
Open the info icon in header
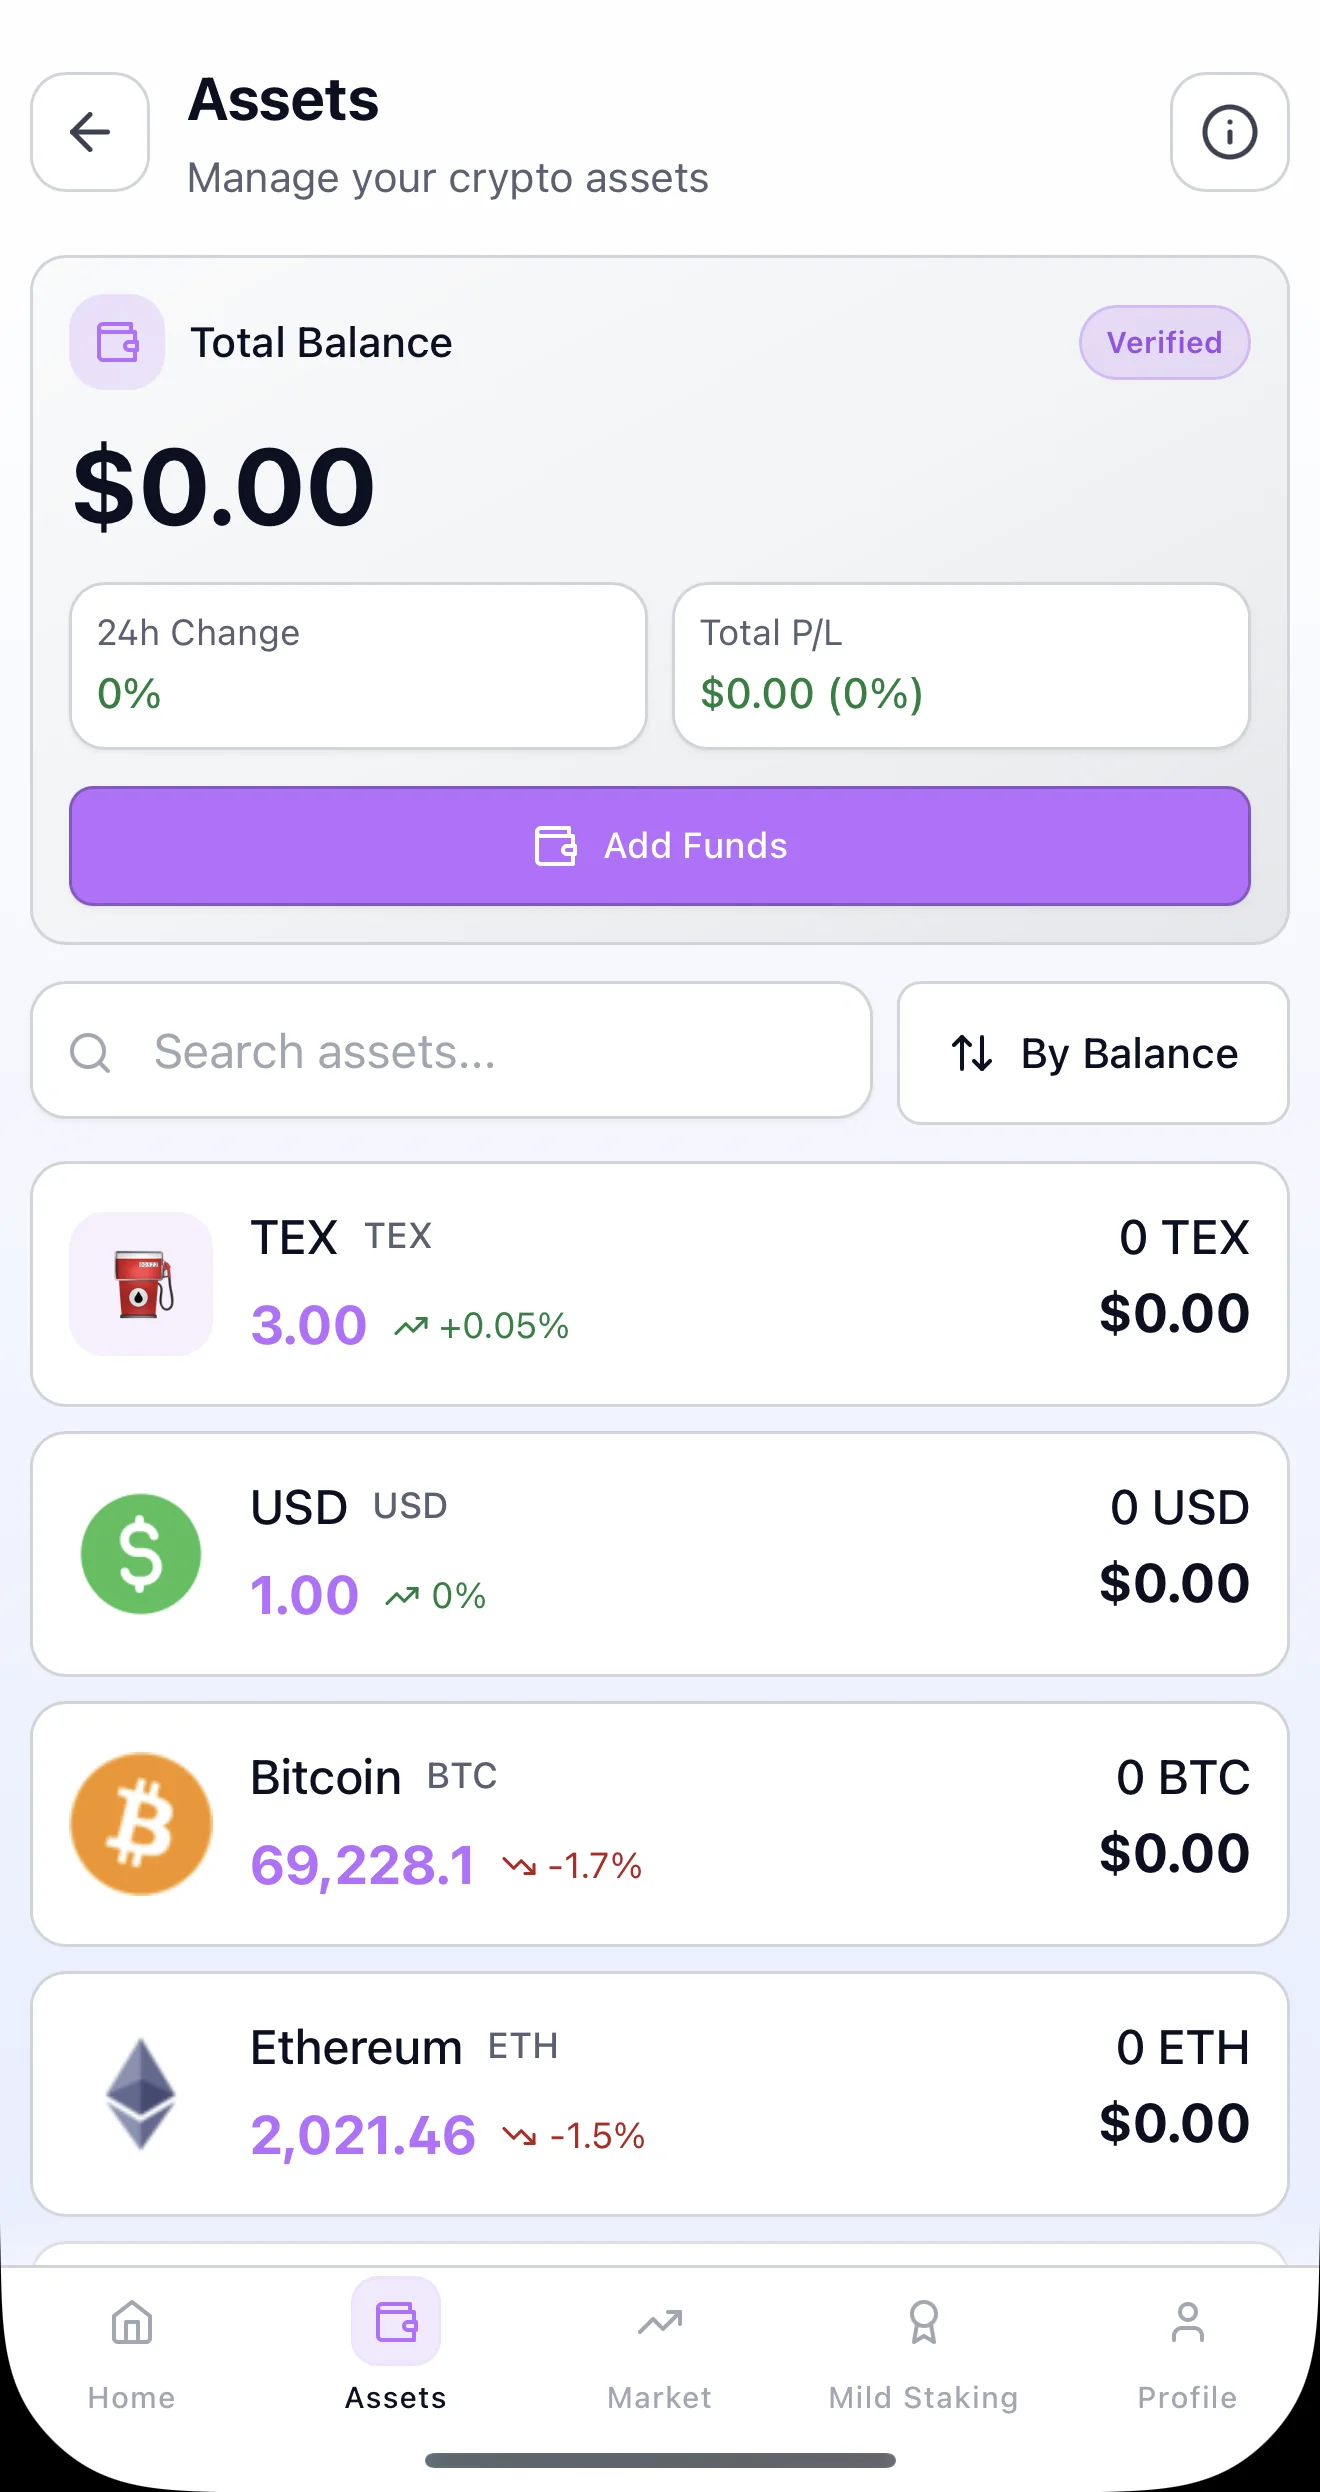click(1229, 132)
